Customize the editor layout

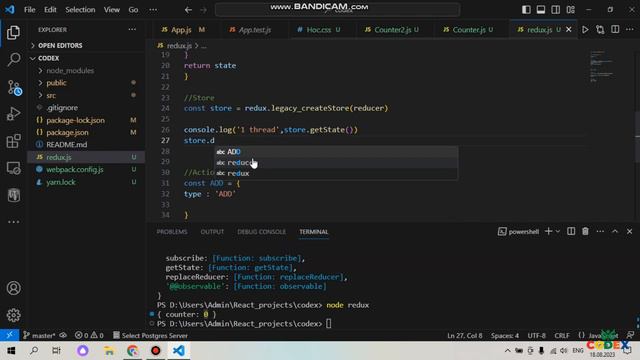tap(571, 9)
